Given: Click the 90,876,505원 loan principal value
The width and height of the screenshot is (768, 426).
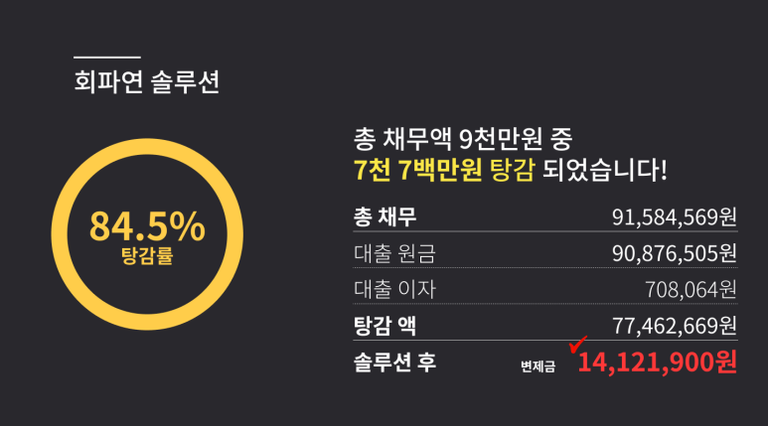Looking at the screenshot, I should [x=673, y=253].
